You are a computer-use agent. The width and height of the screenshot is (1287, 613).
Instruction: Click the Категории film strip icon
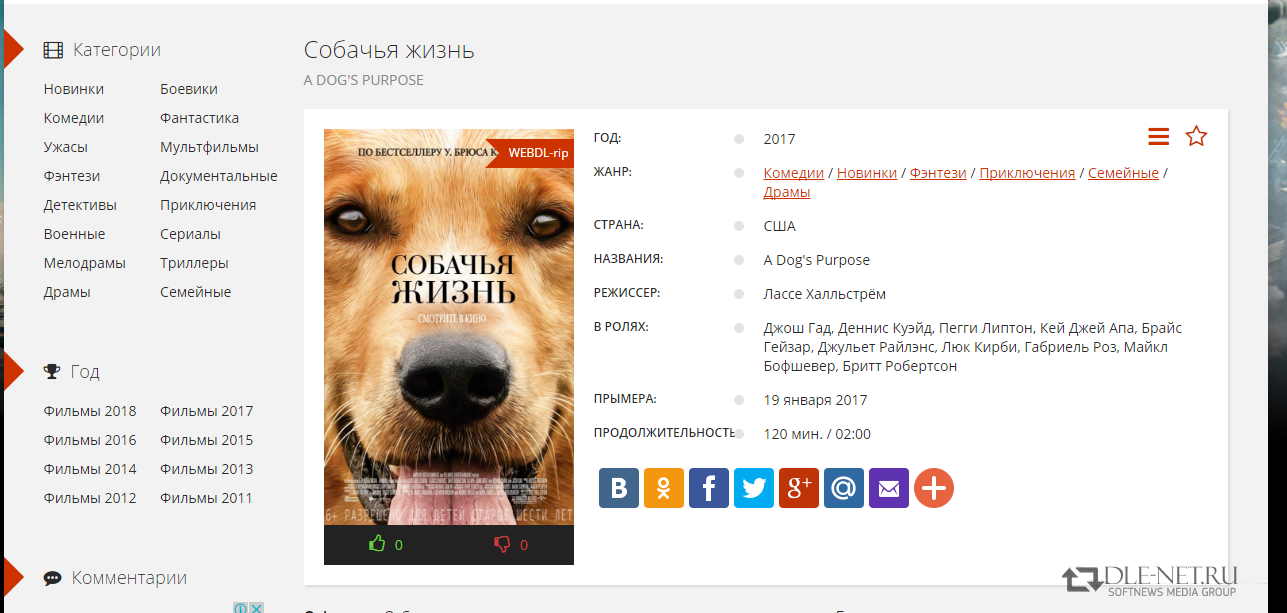pos(53,50)
